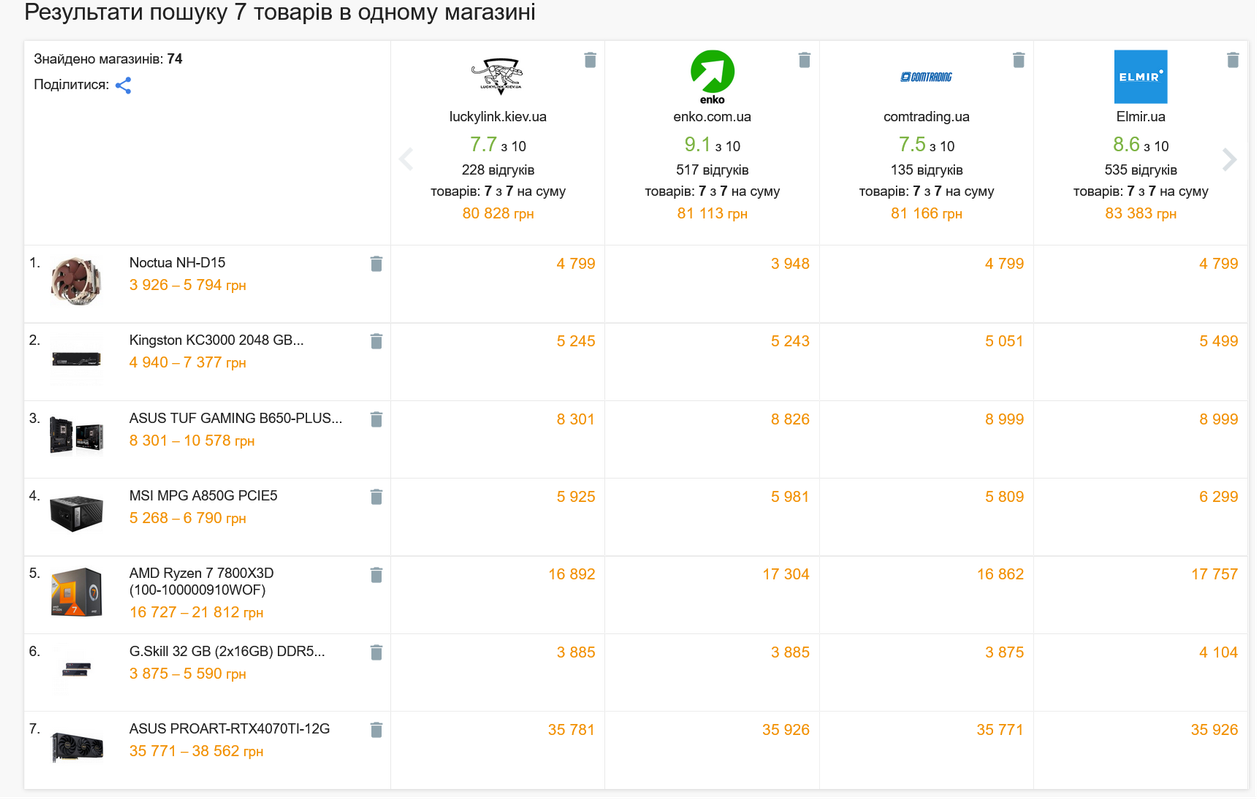
Task: Delete G.Skill 32 GB DDR5 item
Action: tap(376, 652)
